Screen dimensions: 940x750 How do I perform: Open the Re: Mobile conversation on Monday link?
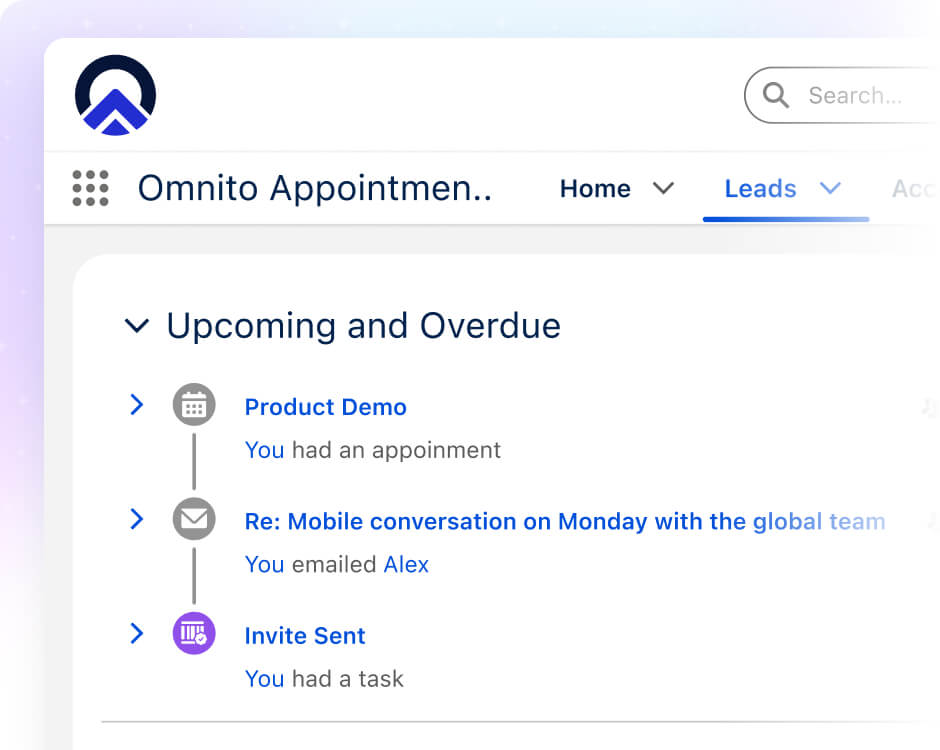coord(565,522)
